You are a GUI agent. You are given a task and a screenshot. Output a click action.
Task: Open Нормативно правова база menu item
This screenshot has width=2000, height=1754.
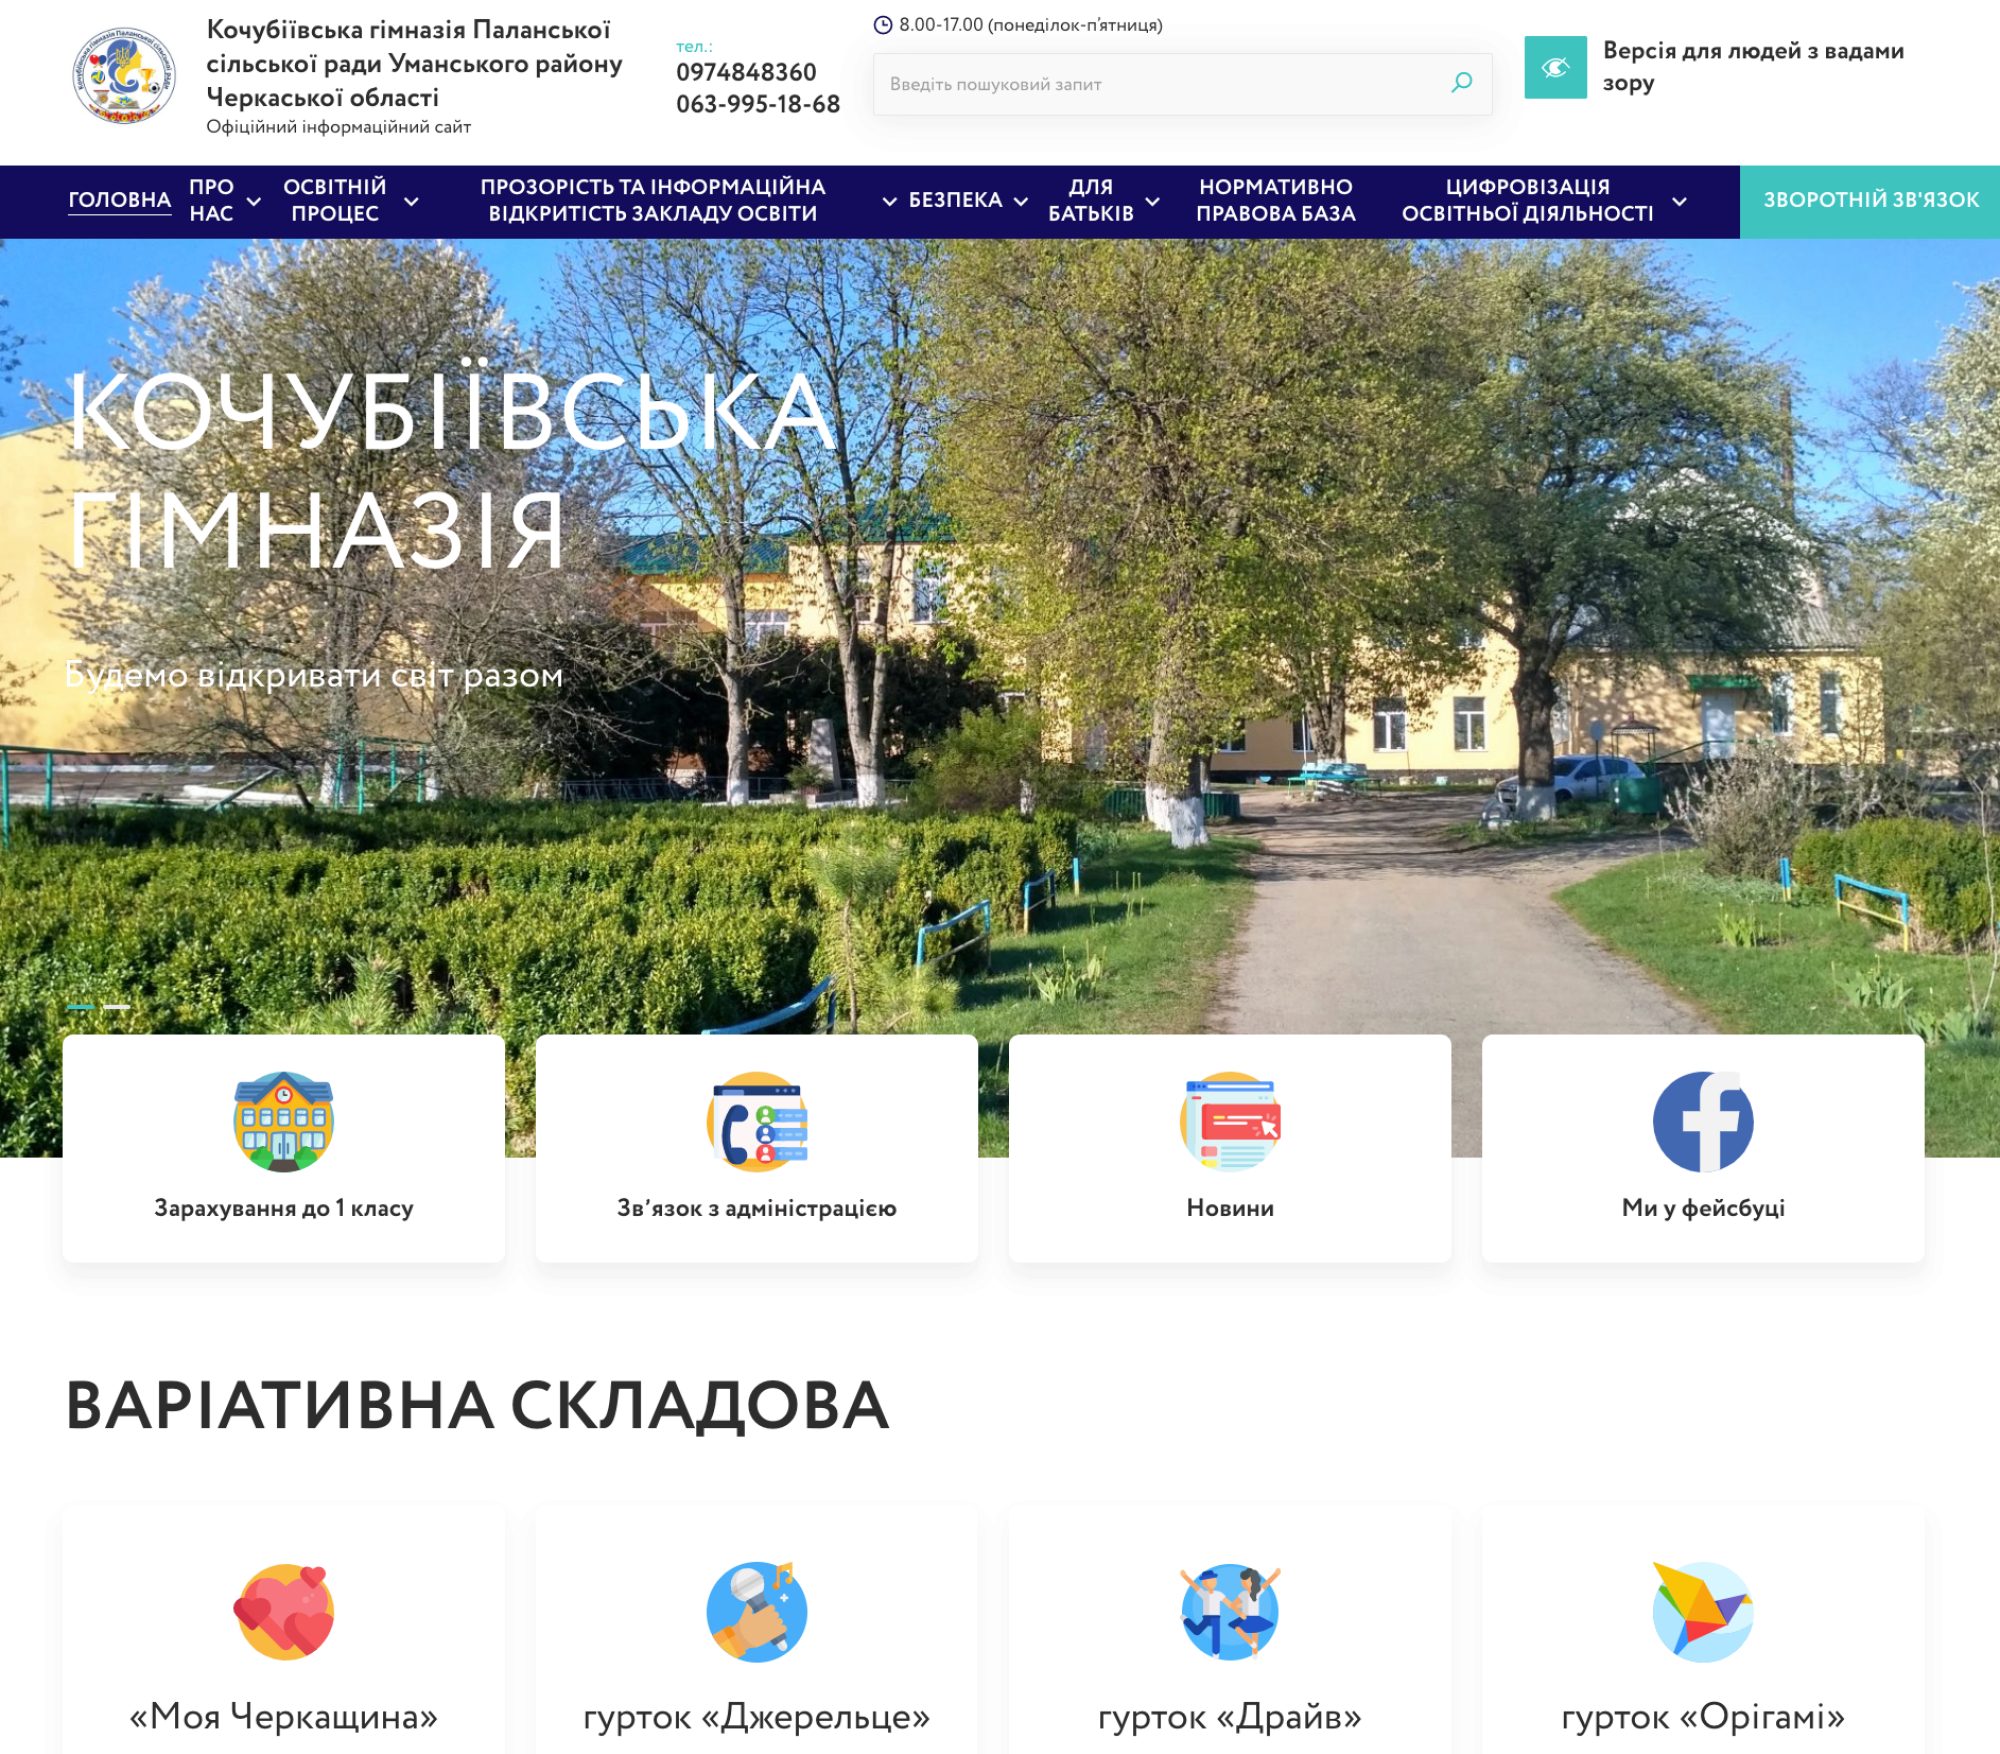pyautogui.click(x=1275, y=200)
